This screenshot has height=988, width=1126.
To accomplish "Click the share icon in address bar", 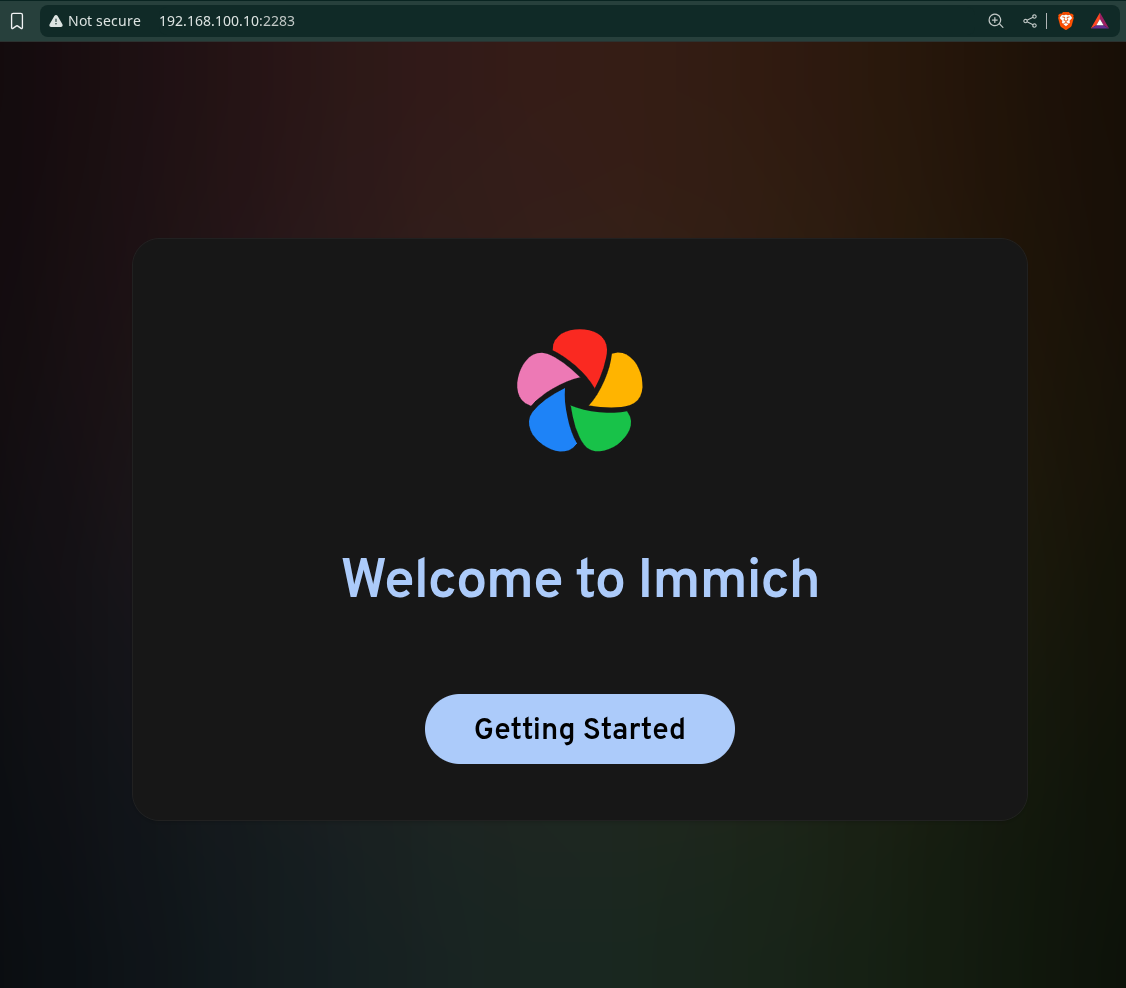I will 1029,21.
